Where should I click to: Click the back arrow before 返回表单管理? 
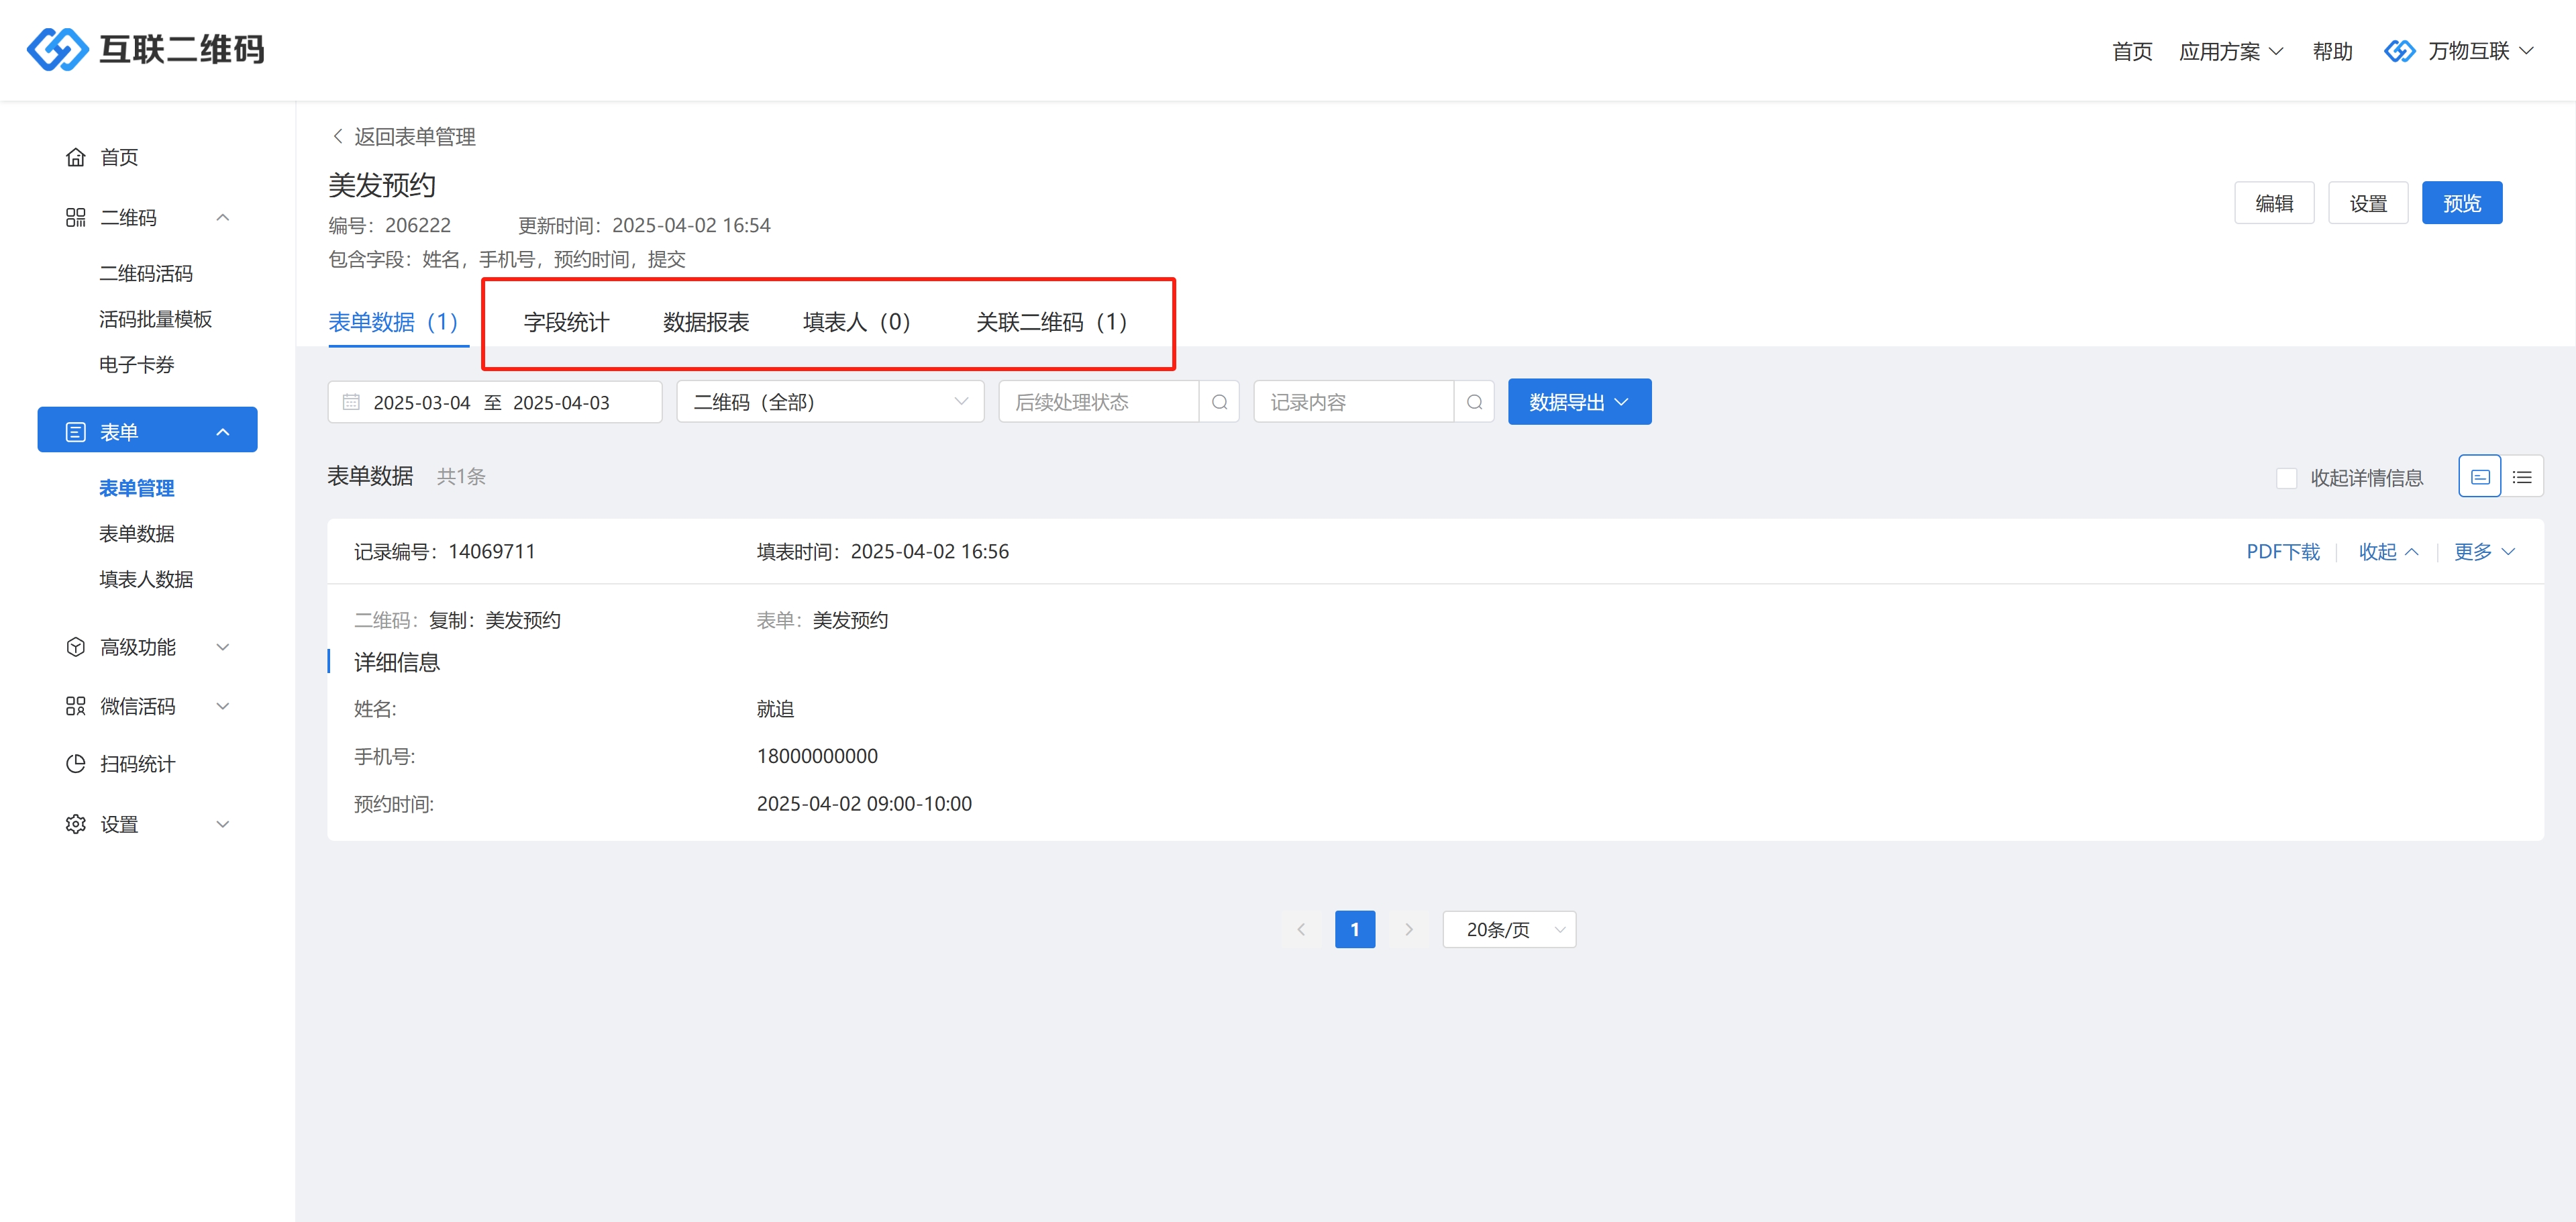[x=338, y=136]
